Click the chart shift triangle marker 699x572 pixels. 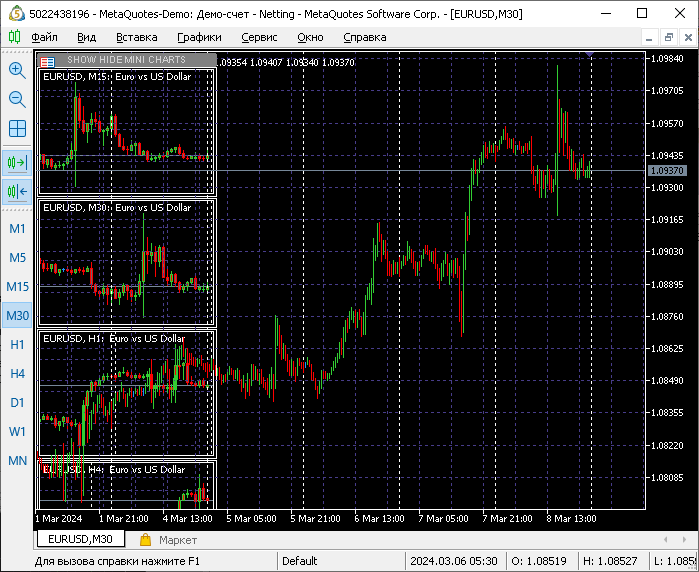pos(590,54)
